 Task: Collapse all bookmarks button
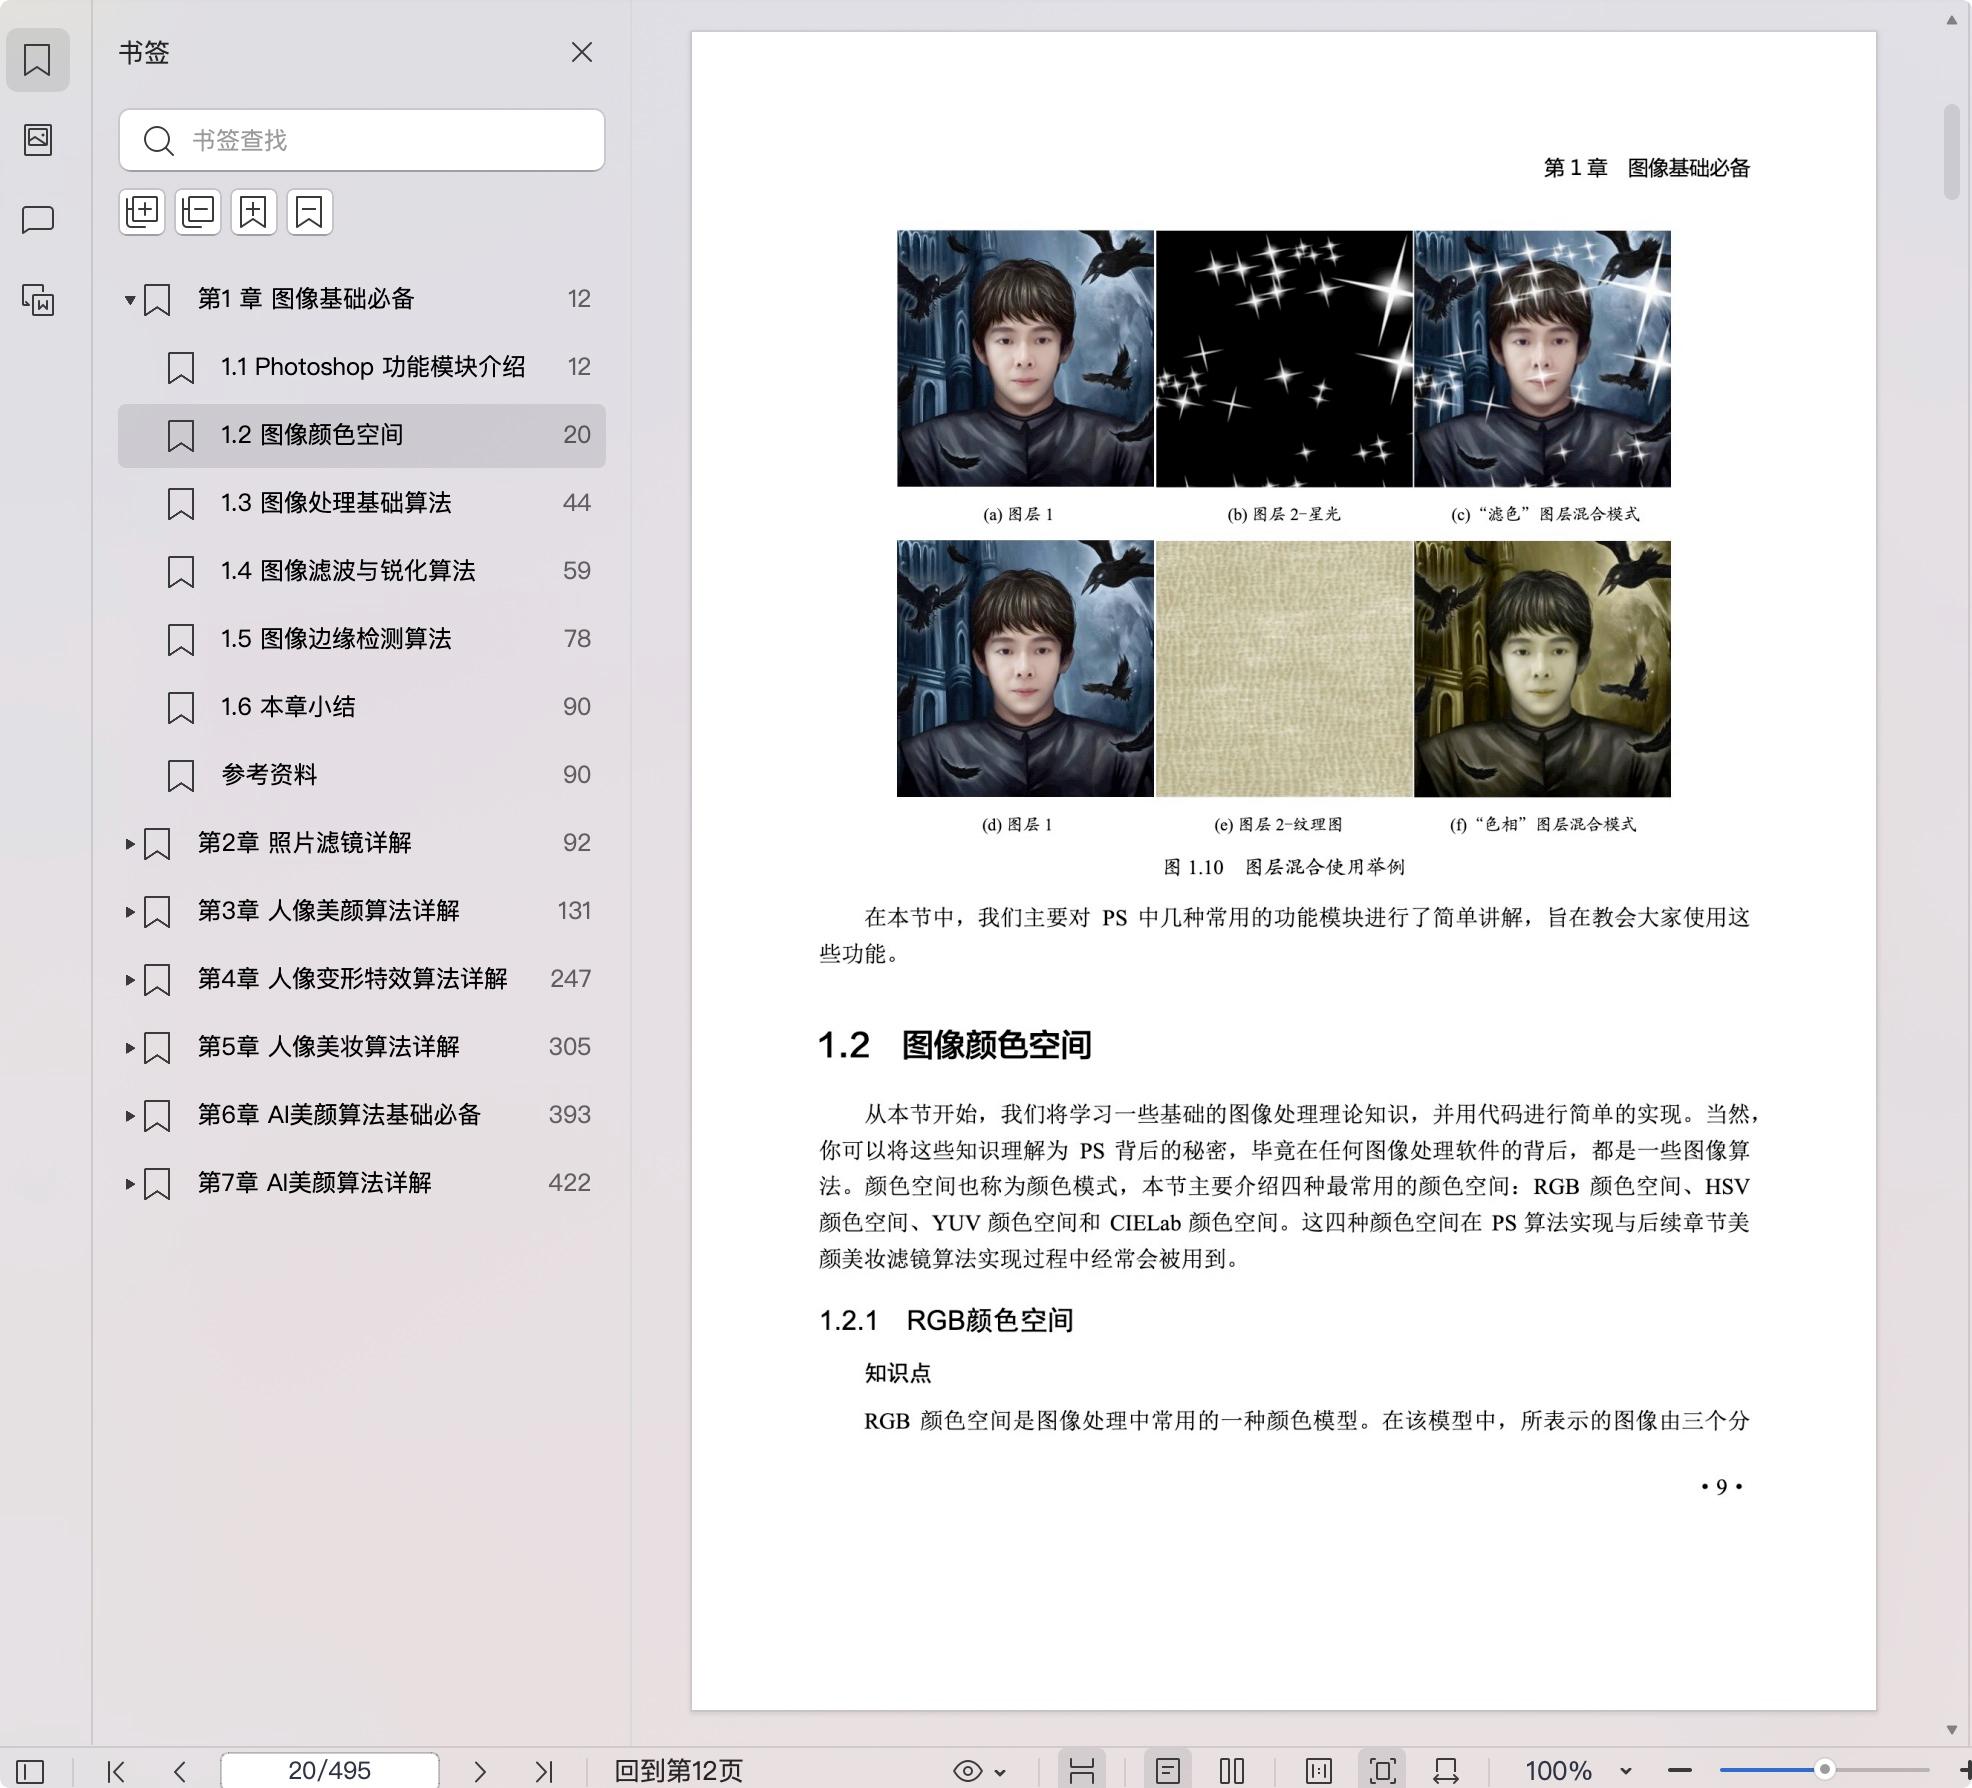198,212
